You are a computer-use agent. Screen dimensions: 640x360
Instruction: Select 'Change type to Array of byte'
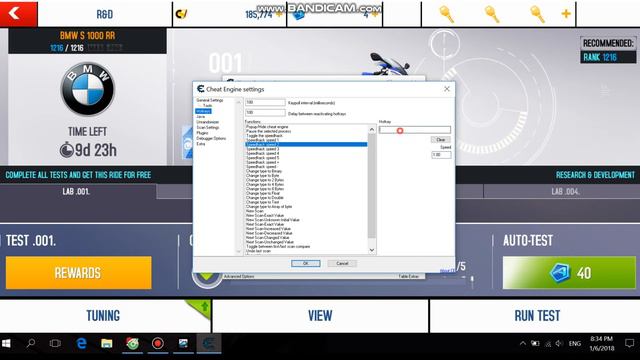(269, 207)
